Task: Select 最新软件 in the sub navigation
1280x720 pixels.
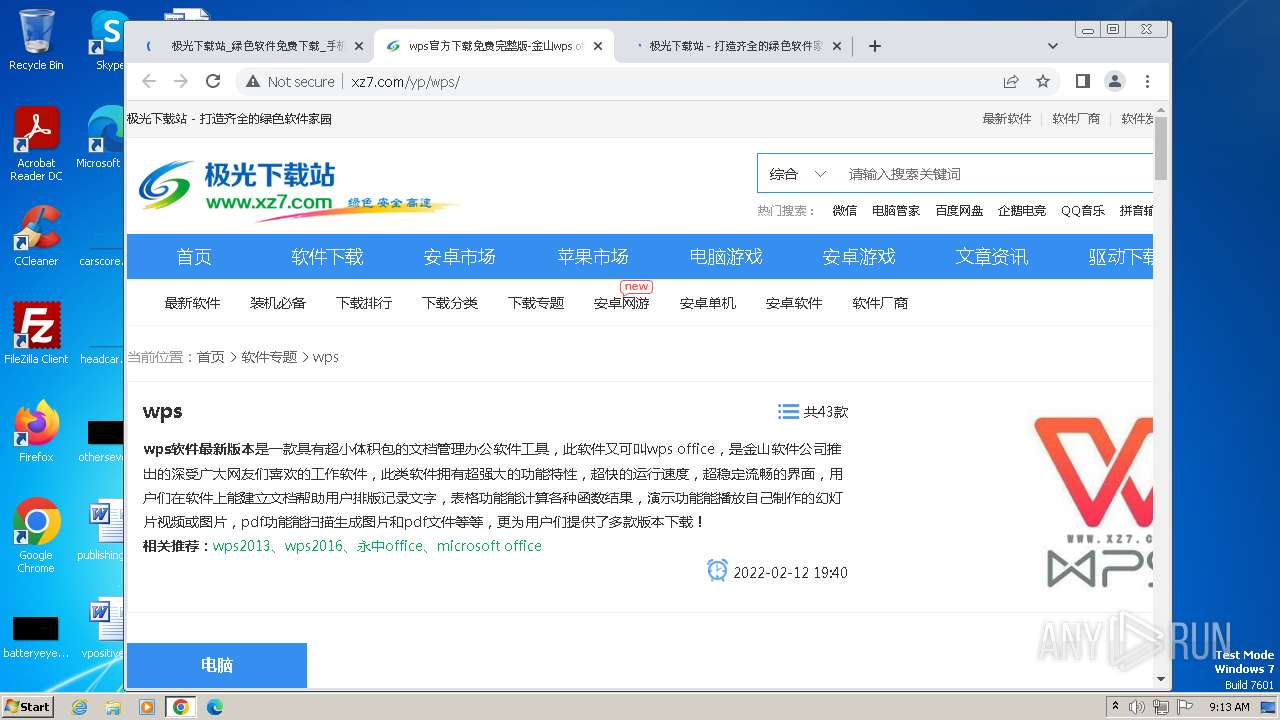Action: point(192,303)
